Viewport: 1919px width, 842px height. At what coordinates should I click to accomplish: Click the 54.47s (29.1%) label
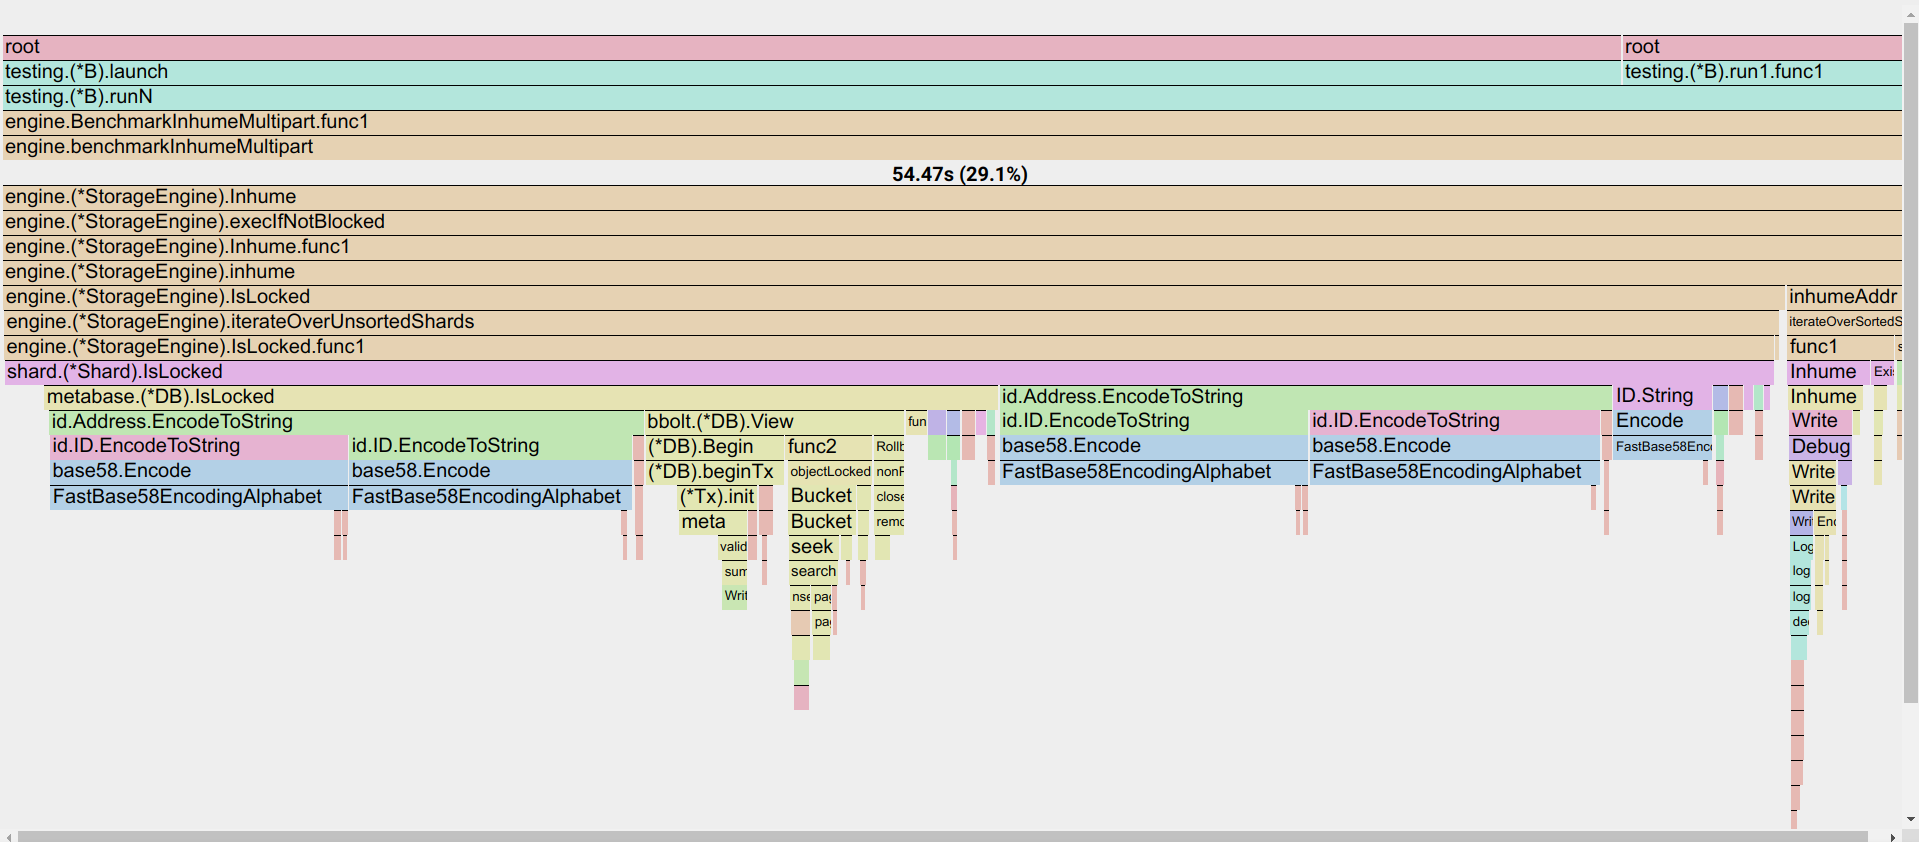960,174
